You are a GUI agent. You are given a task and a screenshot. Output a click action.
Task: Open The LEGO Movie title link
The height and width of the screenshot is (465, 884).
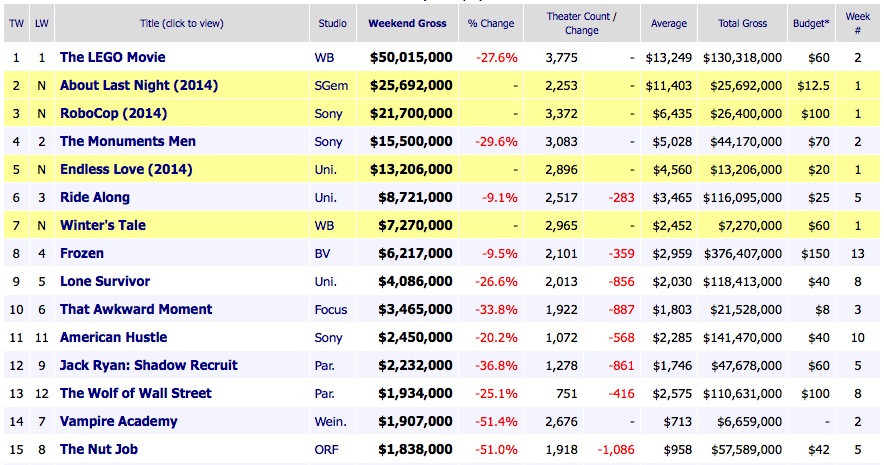coord(112,58)
